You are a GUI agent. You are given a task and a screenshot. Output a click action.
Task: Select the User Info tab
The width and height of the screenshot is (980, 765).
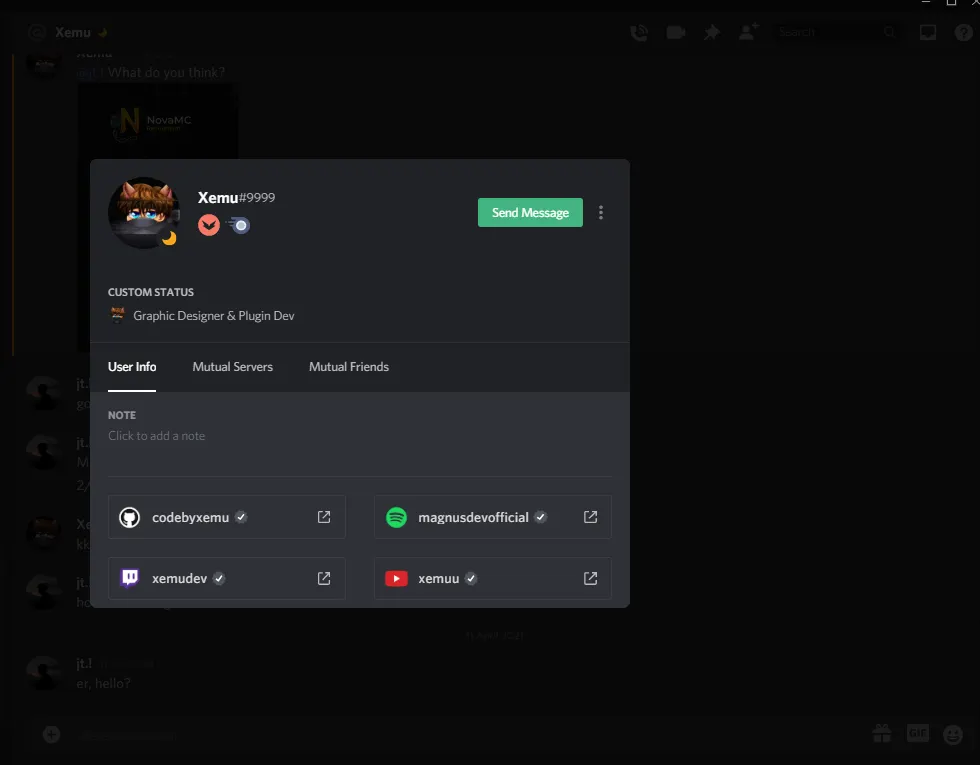[132, 367]
